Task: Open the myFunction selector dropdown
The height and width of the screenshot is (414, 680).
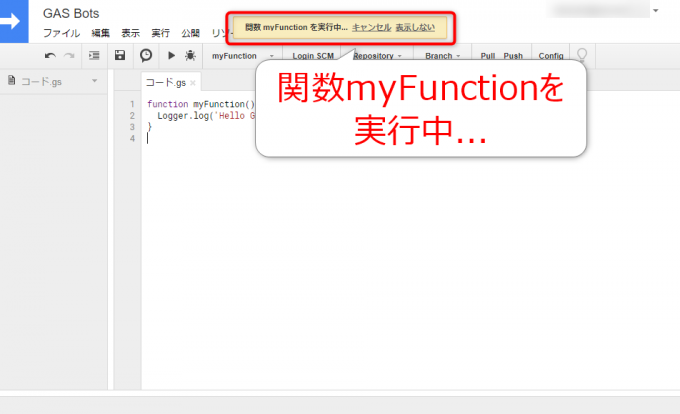Action: [x=242, y=56]
